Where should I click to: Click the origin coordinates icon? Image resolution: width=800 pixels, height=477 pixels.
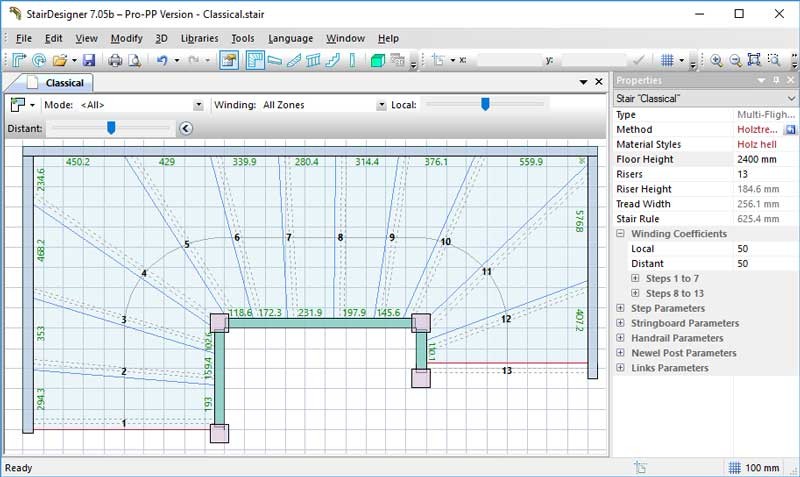tap(438, 60)
